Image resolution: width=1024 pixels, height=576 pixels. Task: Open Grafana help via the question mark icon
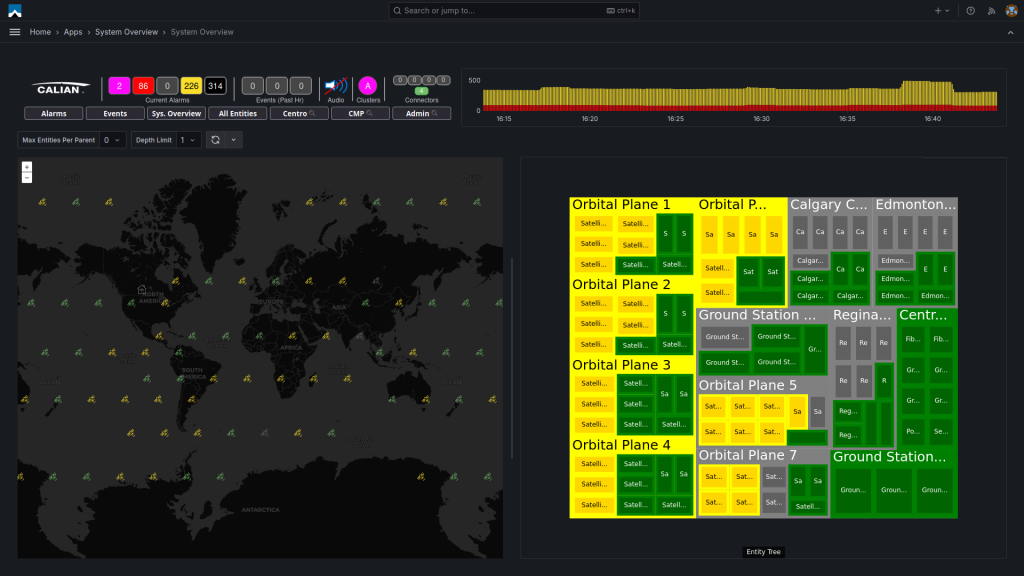pos(970,10)
